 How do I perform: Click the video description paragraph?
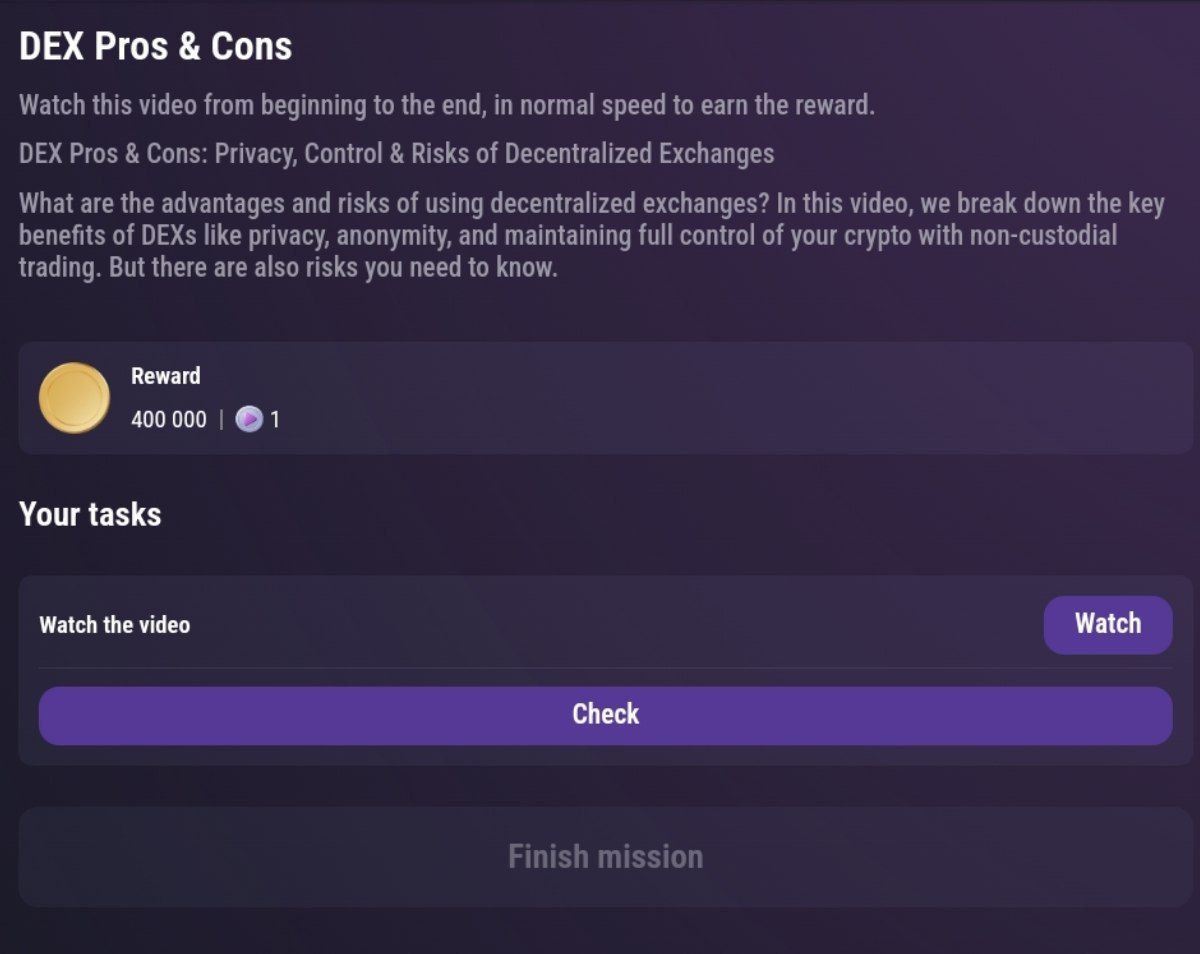590,235
